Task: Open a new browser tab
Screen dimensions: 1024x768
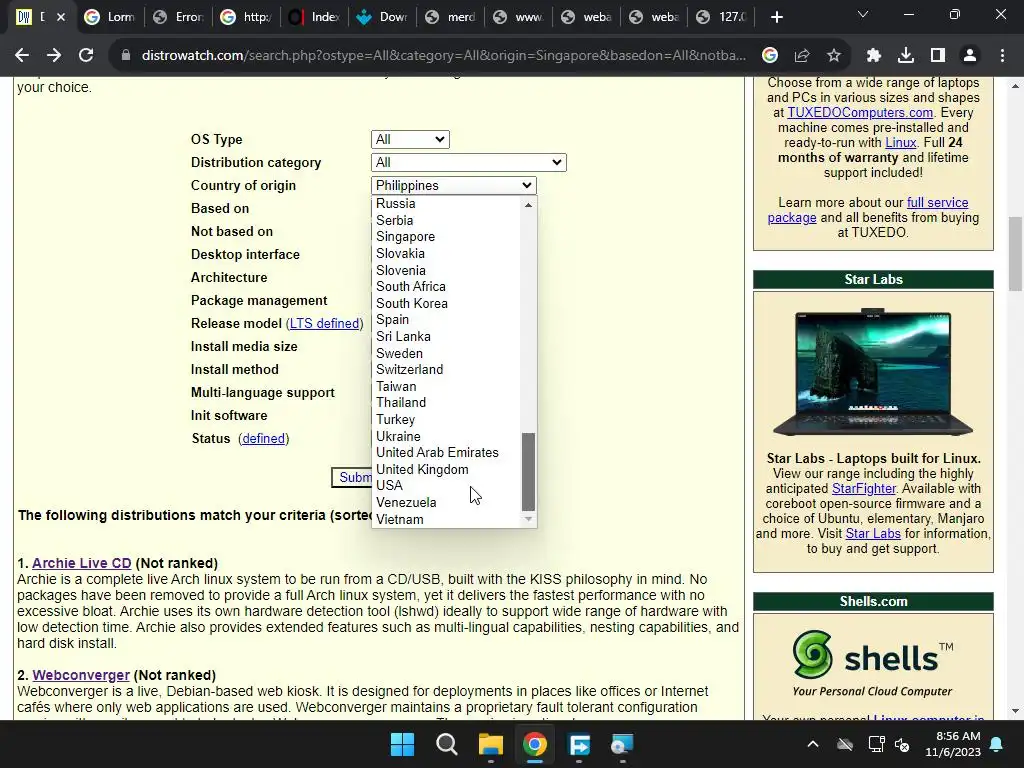Action: 776,17
